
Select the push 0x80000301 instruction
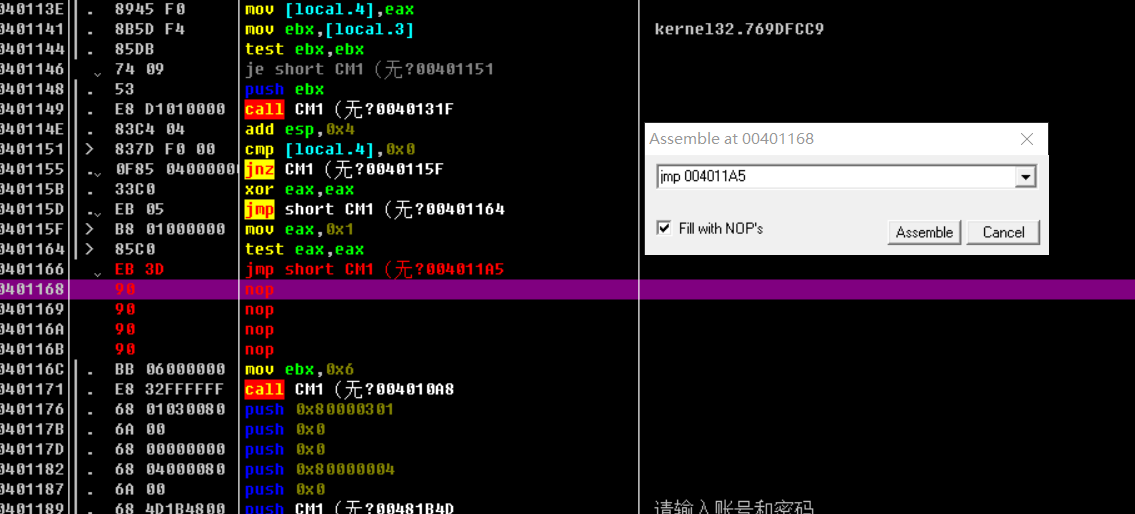(319, 409)
